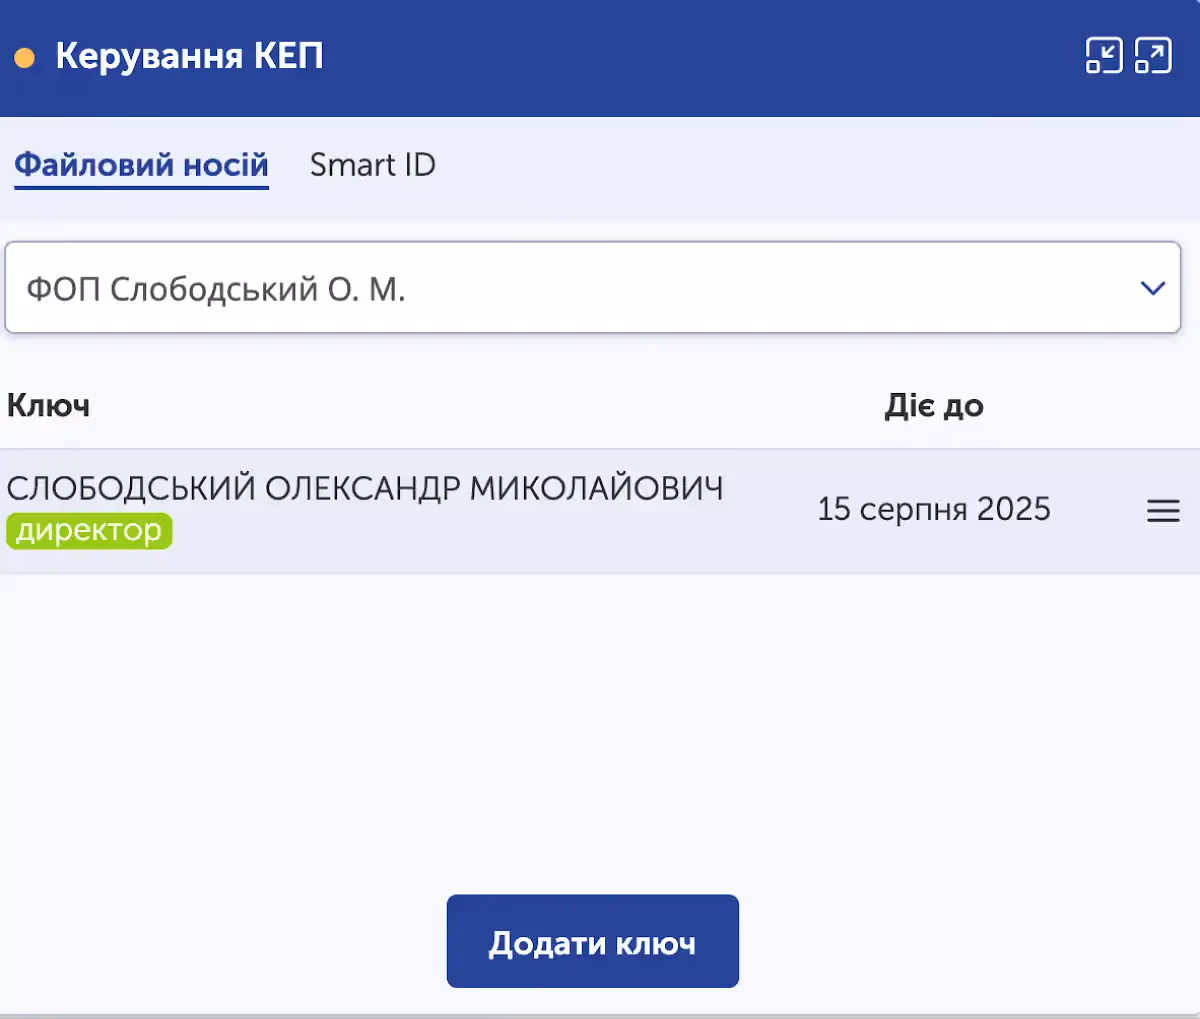
Task: Open the actions menu for Слободський's key
Action: point(1163,511)
